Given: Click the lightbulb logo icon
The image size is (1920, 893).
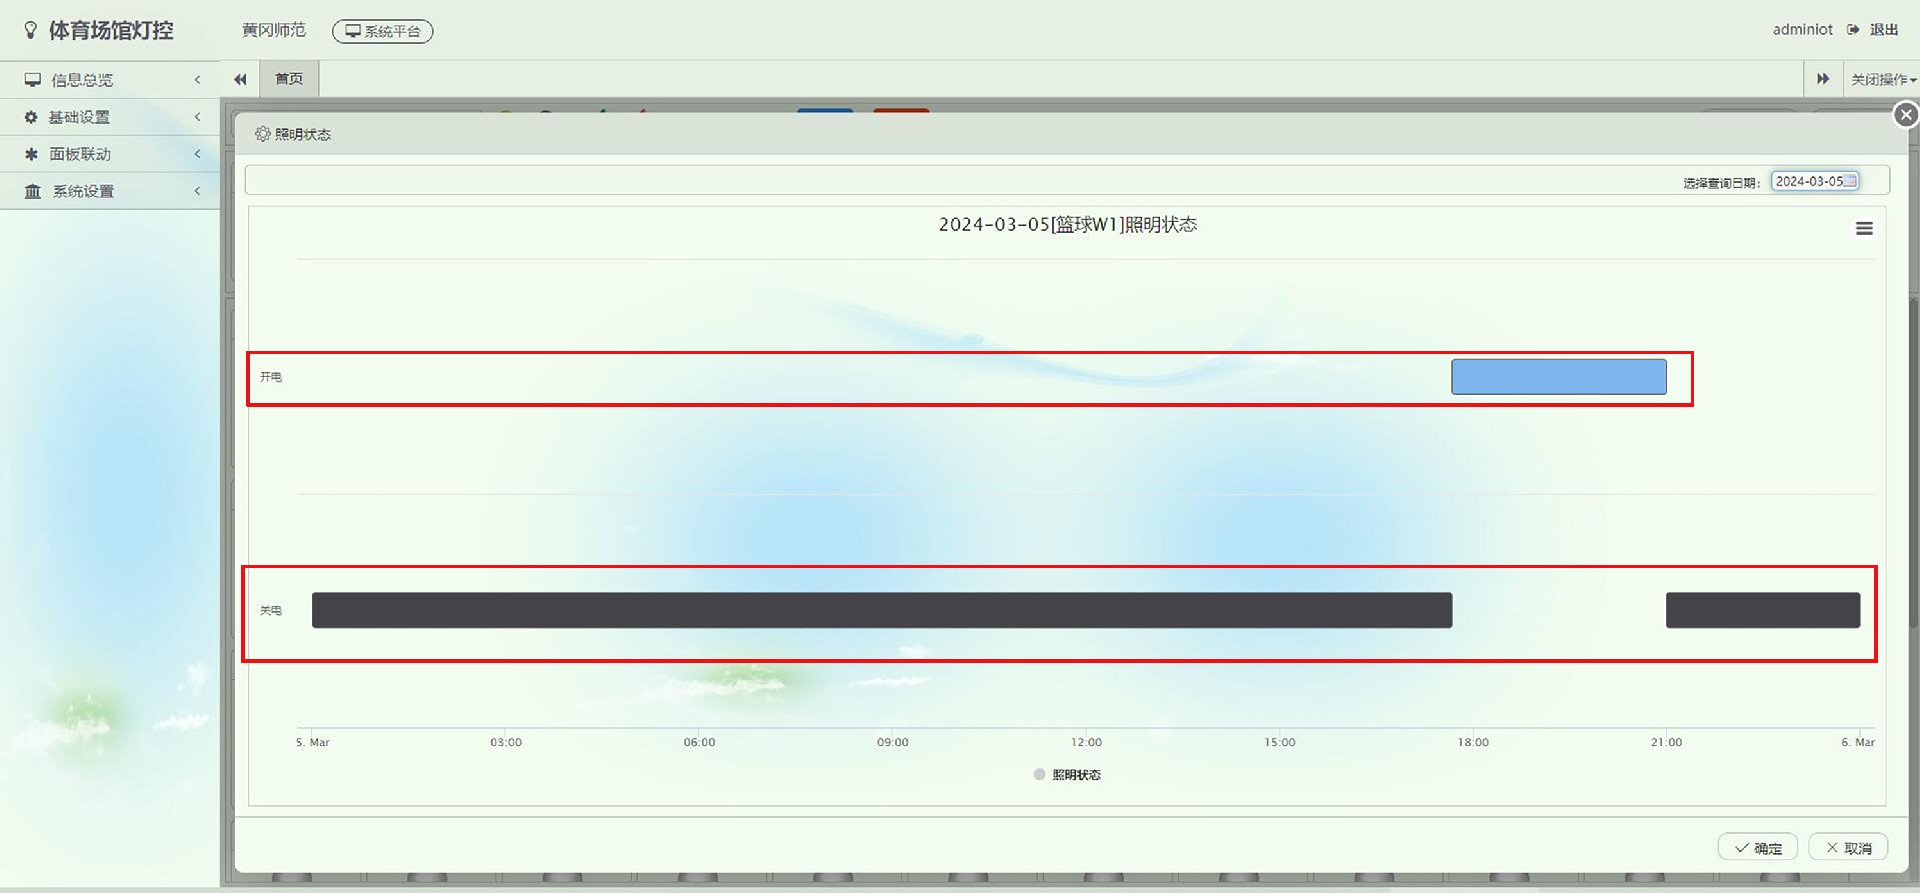Looking at the screenshot, I should point(31,31).
